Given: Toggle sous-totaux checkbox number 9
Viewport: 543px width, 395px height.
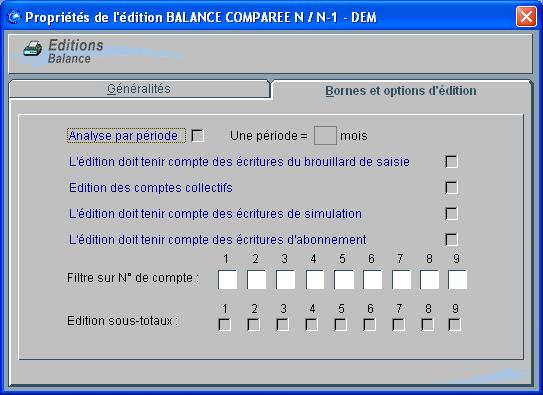Looking at the screenshot, I should point(455,325).
